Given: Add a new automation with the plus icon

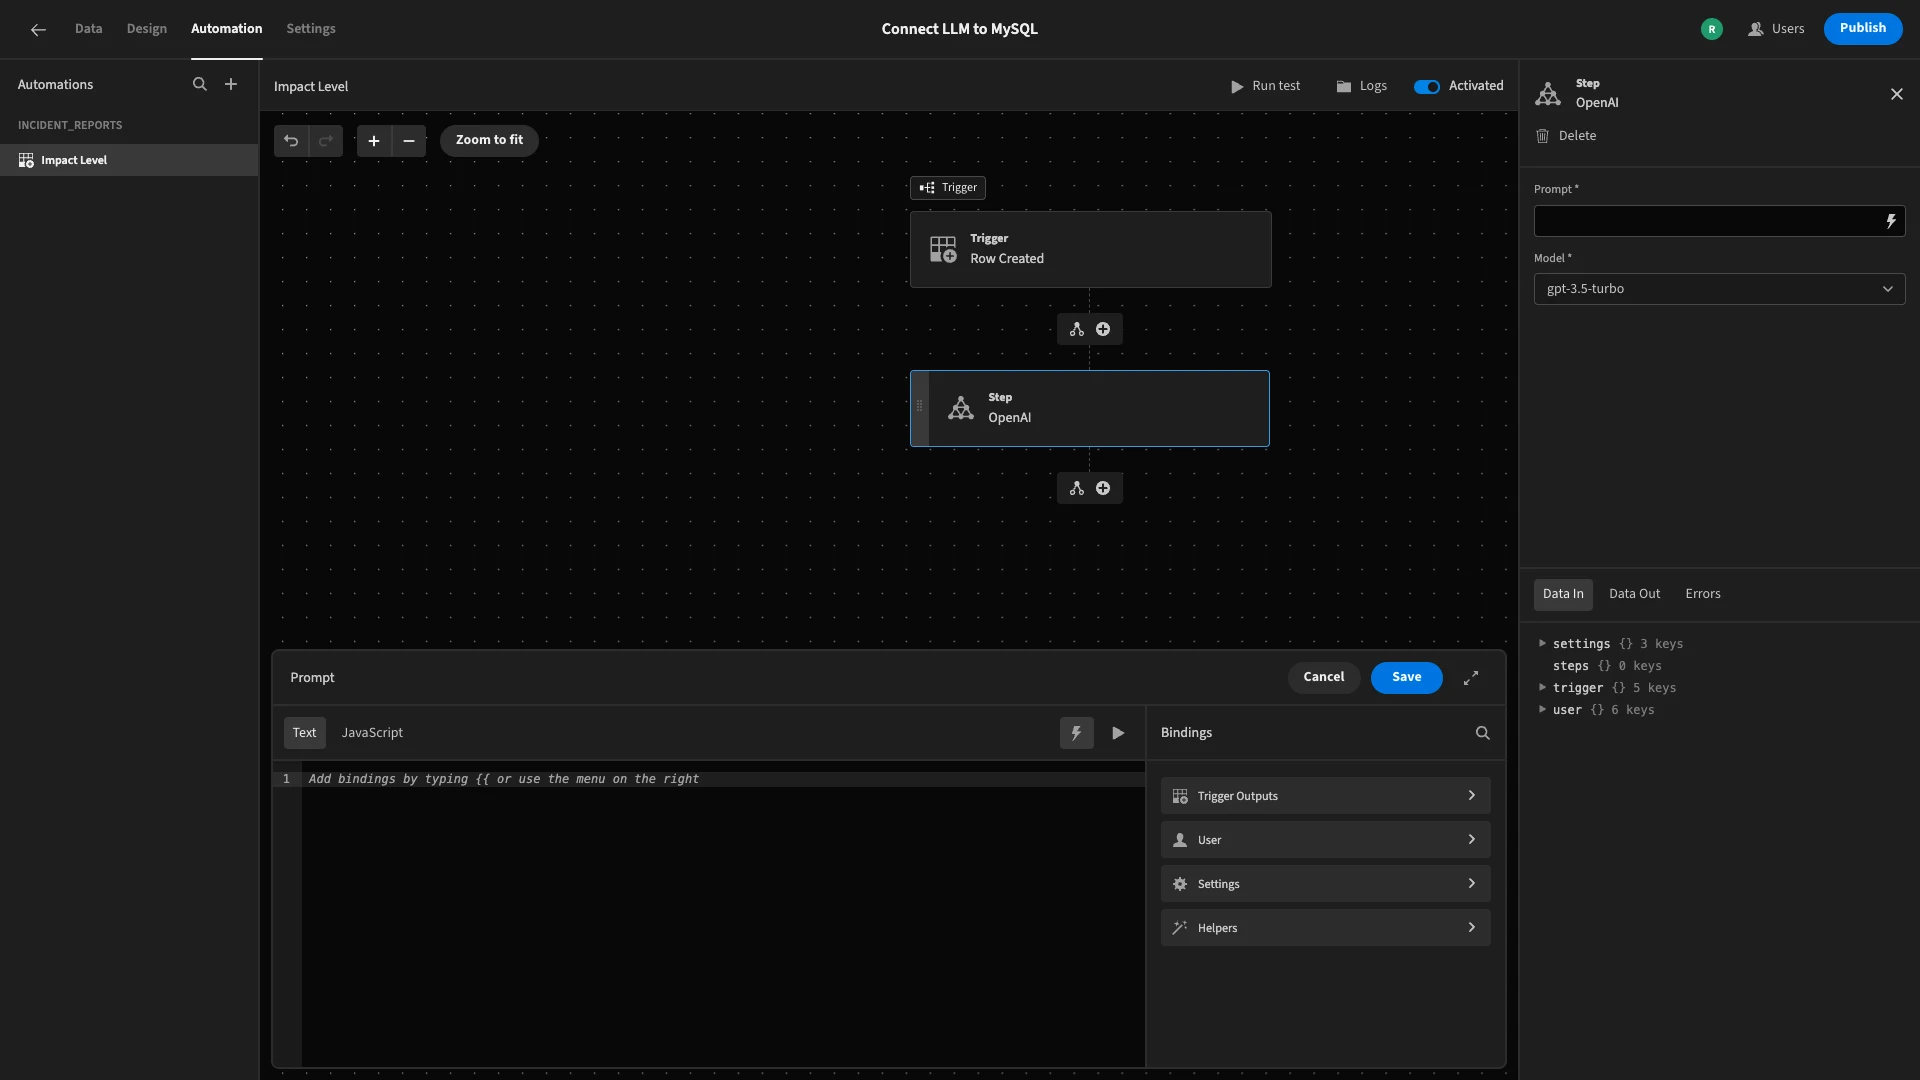Looking at the screenshot, I should coord(231,85).
